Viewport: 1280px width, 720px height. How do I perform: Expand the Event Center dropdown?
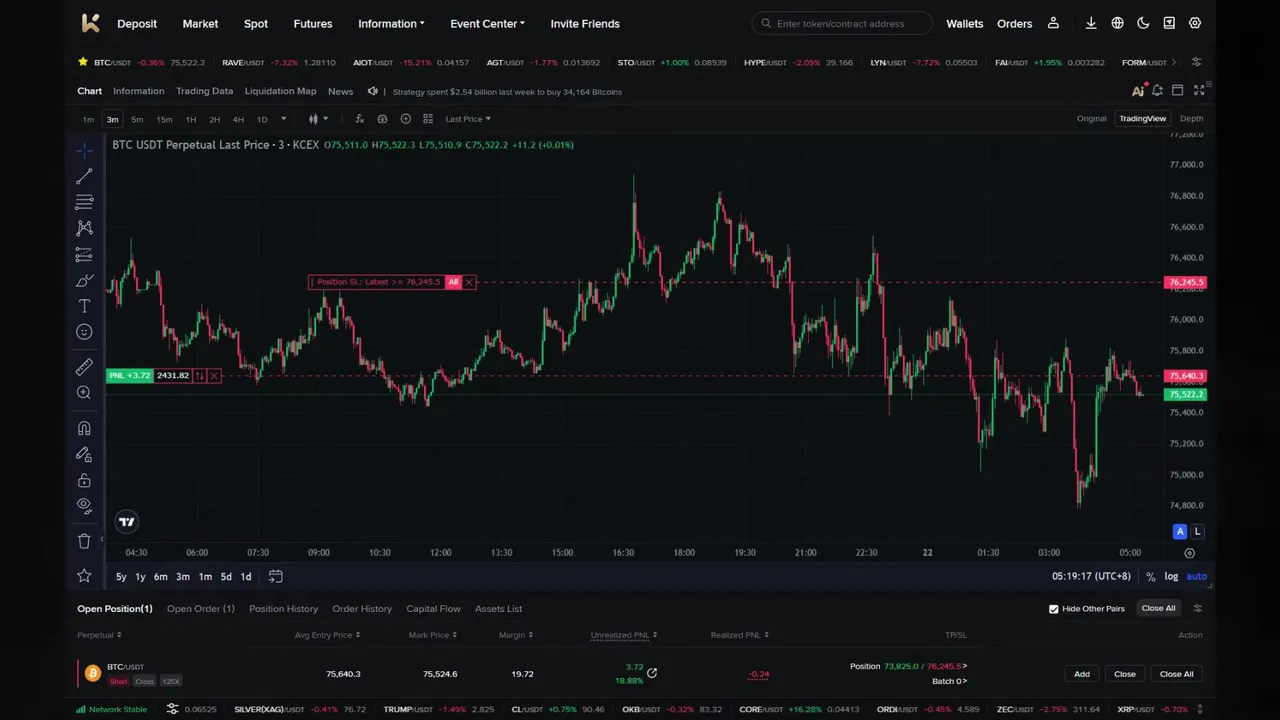pyautogui.click(x=487, y=24)
